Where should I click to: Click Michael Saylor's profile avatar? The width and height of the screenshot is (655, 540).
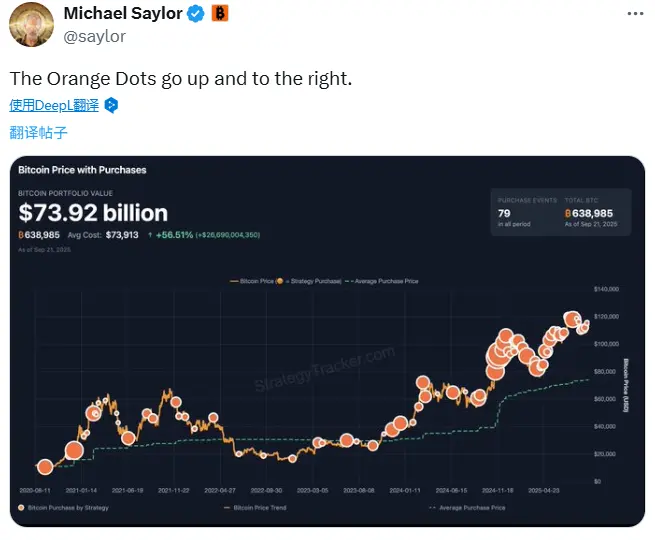[31, 23]
